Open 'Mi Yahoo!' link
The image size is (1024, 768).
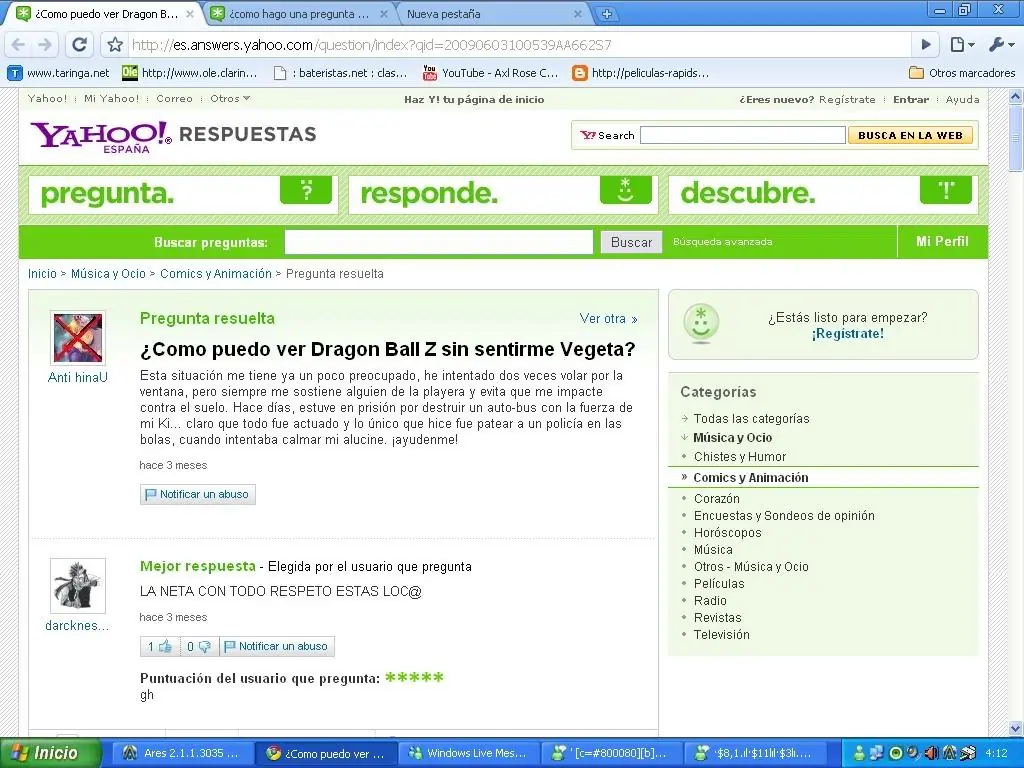pyautogui.click(x=112, y=99)
